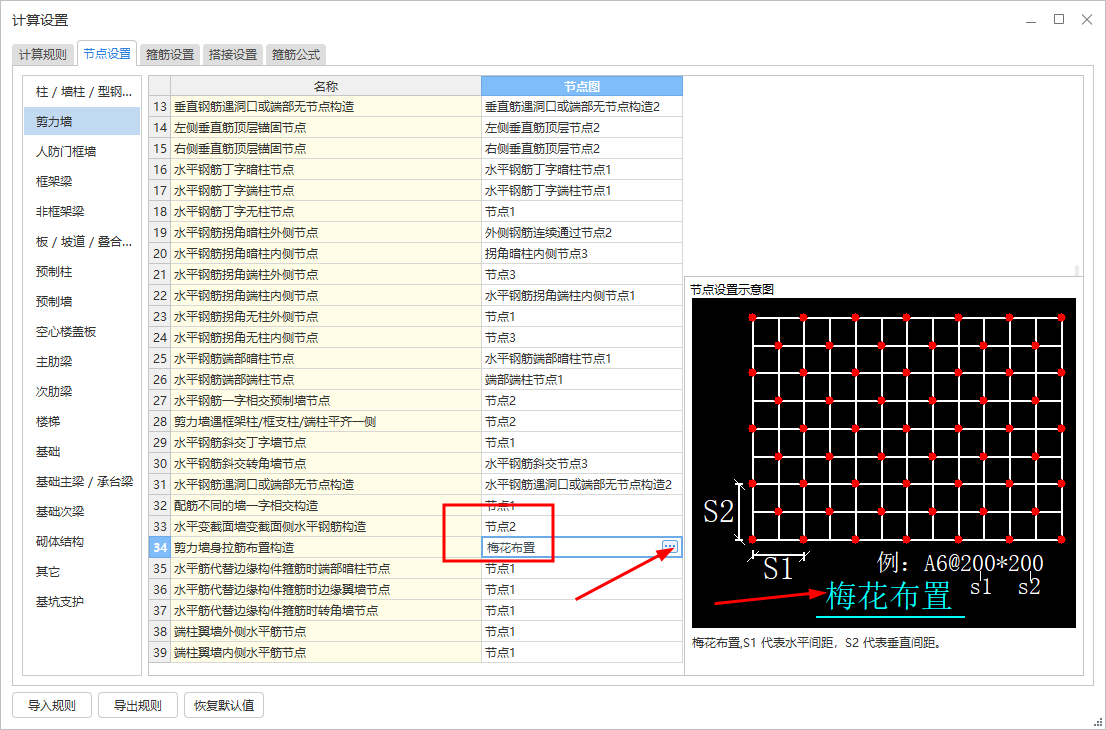This screenshot has width=1106, height=730.
Task: Select 板 / 坡道 / 叠合 category
Action: tap(83, 242)
